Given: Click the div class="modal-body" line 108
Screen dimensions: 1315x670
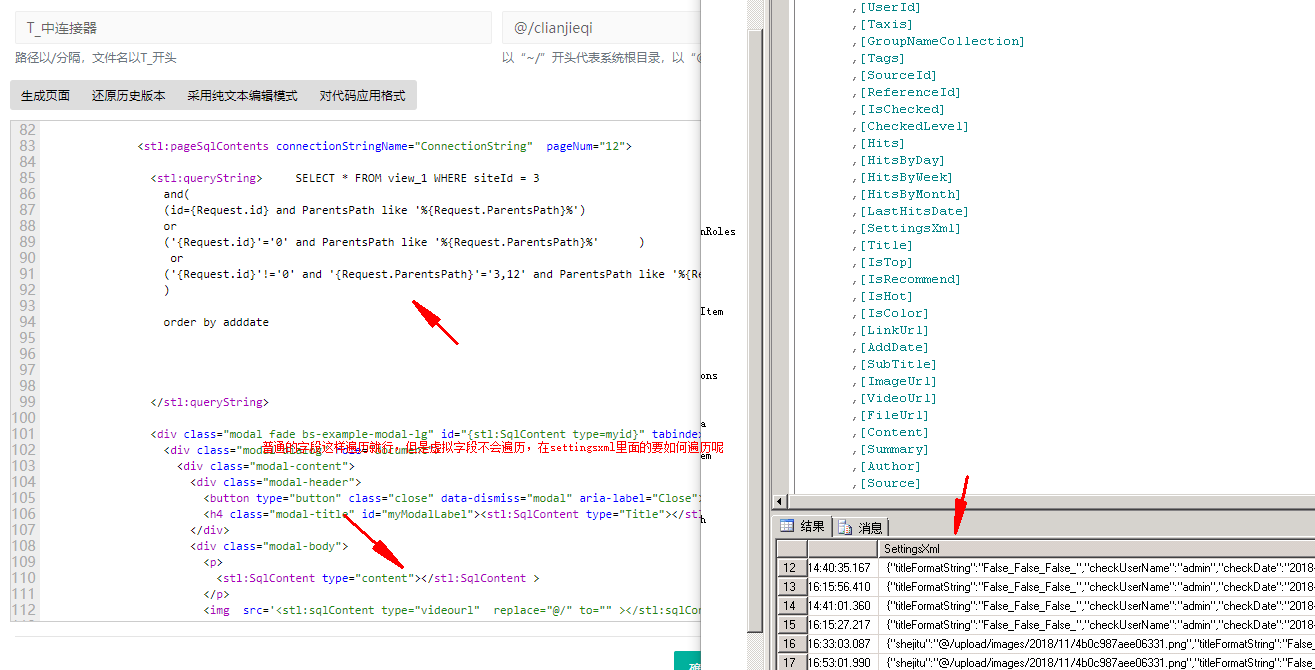Looking at the screenshot, I should (269, 546).
